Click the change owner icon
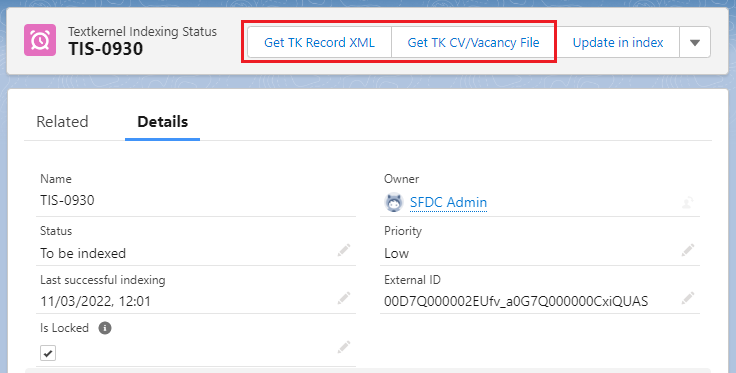The width and height of the screenshot is (736, 373). click(688, 203)
